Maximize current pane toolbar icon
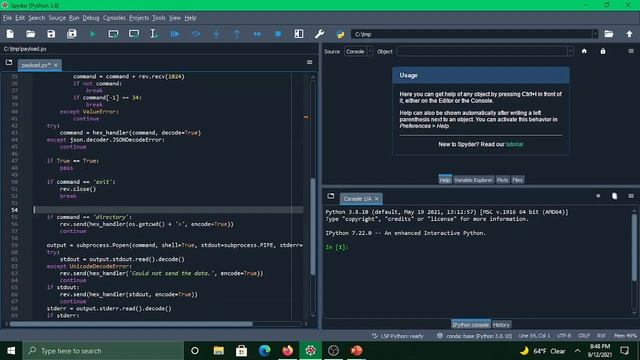Screen dimensions: 640x360 [x=299, y=34]
